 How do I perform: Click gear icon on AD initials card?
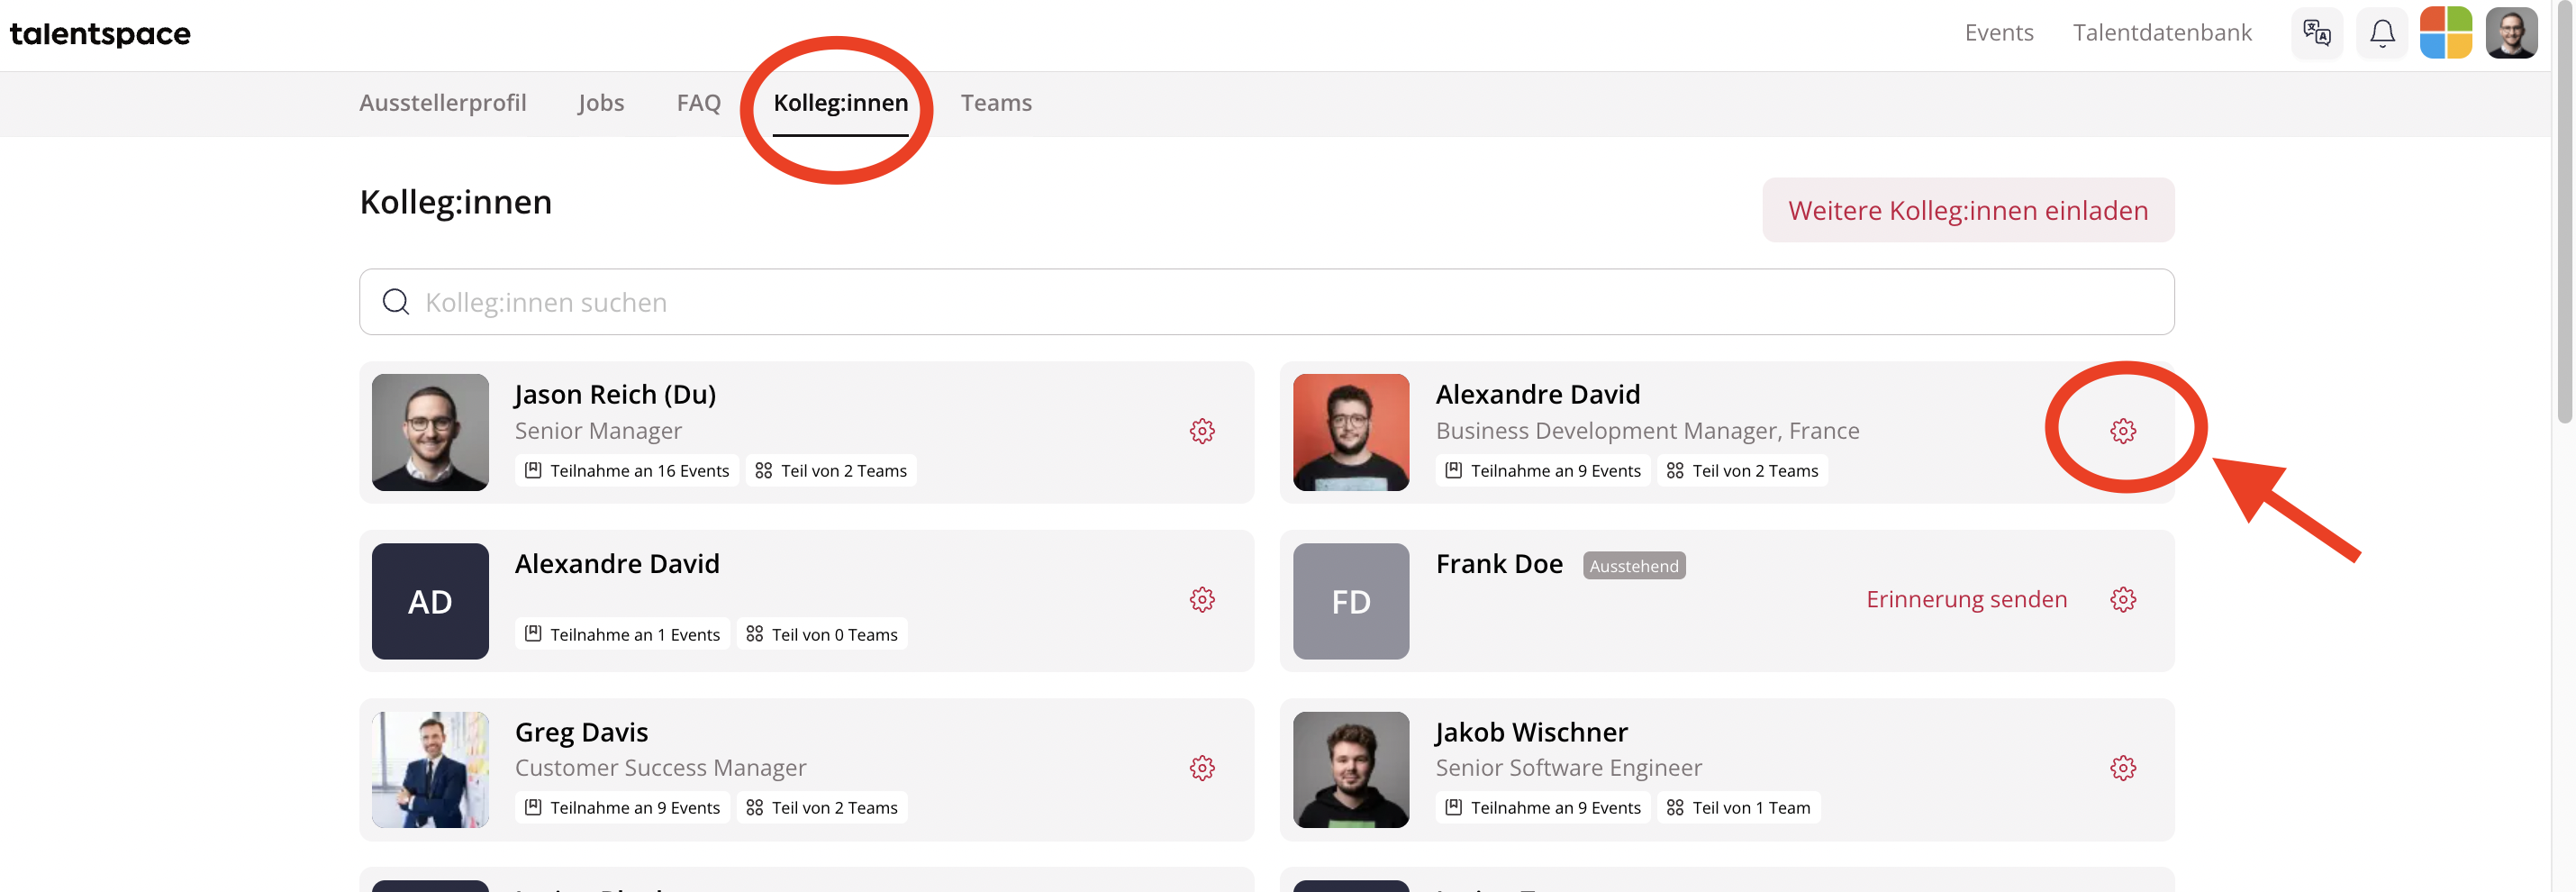[1202, 600]
